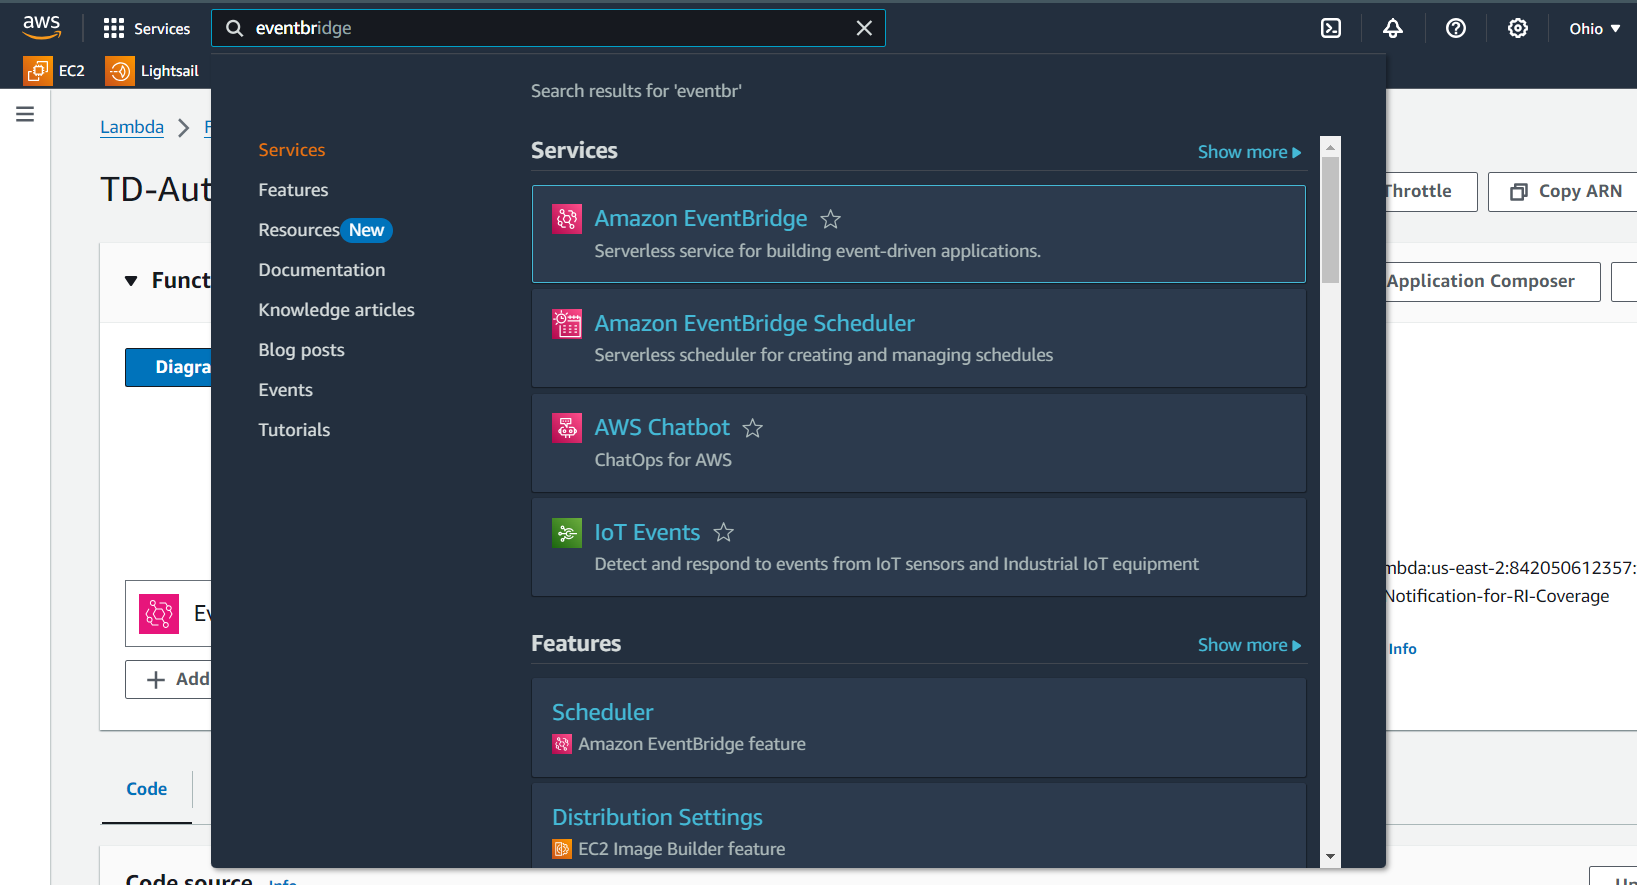
Task: Open the help question mark icon
Action: [x=1456, y=28]
